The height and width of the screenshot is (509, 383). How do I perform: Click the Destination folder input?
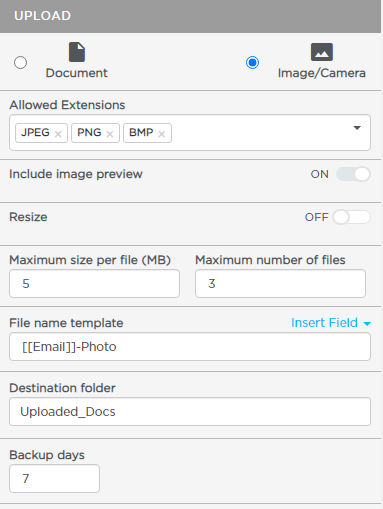pos(190,412)
